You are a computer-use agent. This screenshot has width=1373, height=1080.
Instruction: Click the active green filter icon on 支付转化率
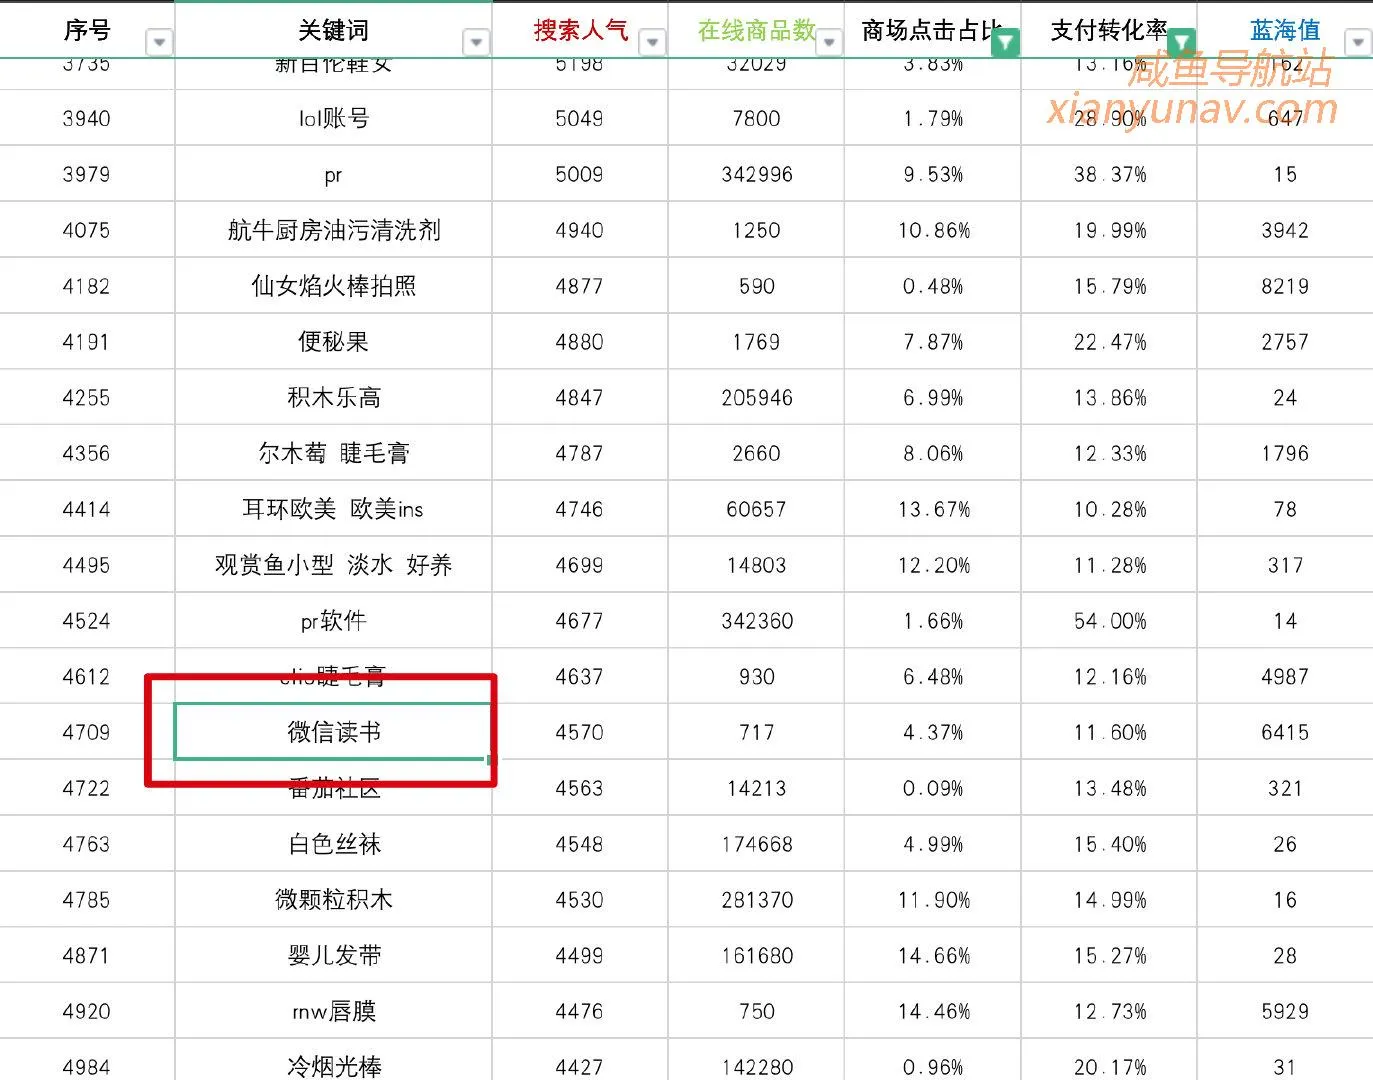(x=1181, y=42)
